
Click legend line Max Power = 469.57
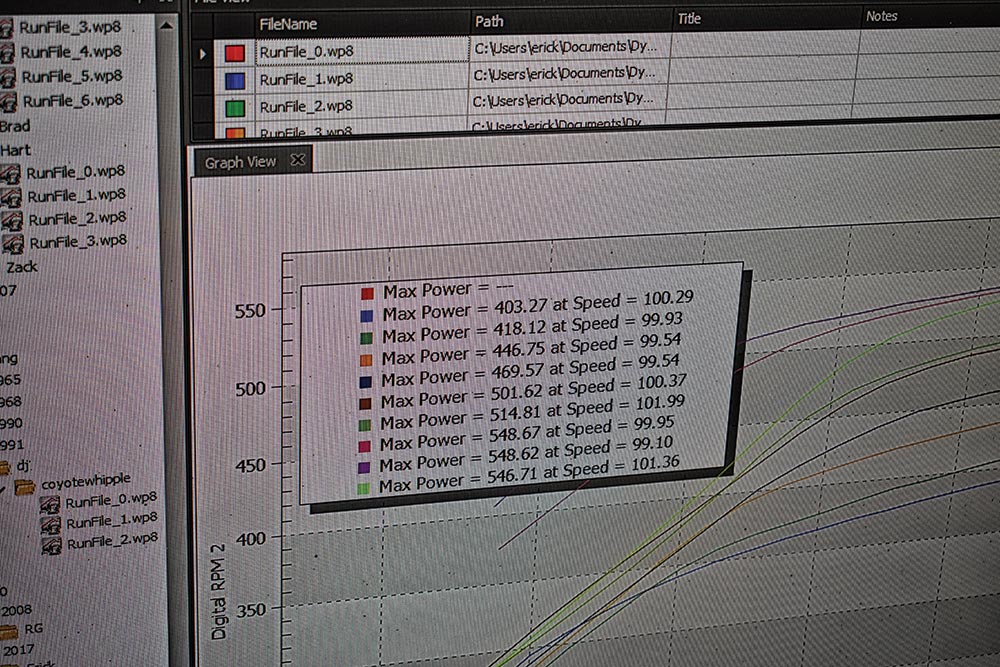pos(530,371)
